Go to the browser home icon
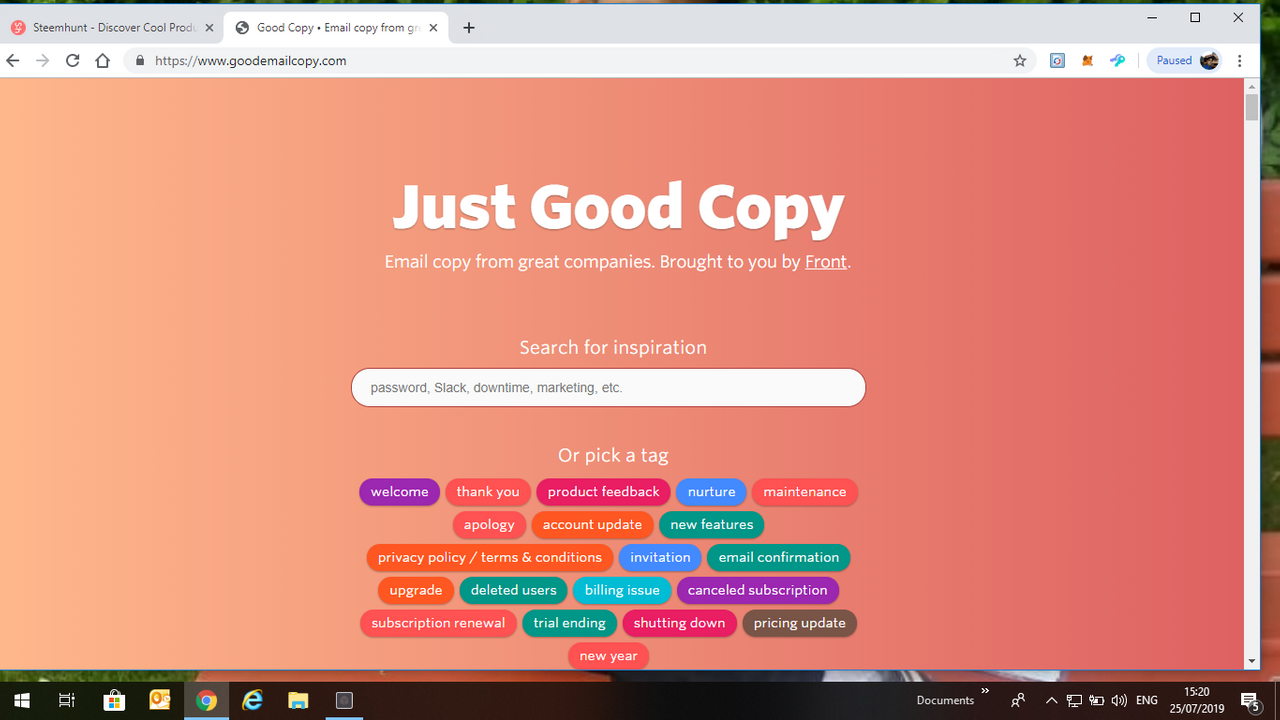 pyautogui.click(x=102, y=61)
